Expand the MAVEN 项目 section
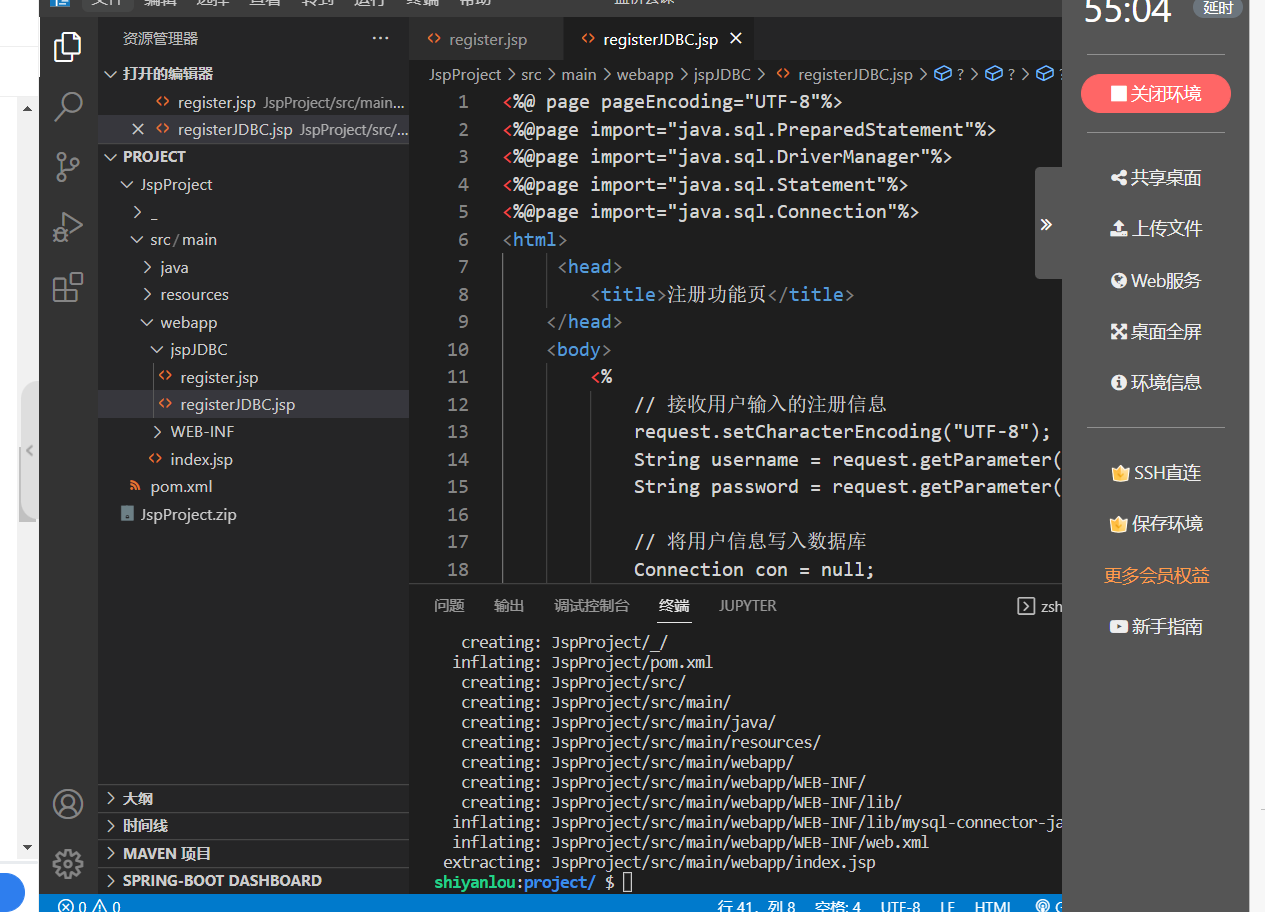The image size is (1265, 912). [166, 854]
